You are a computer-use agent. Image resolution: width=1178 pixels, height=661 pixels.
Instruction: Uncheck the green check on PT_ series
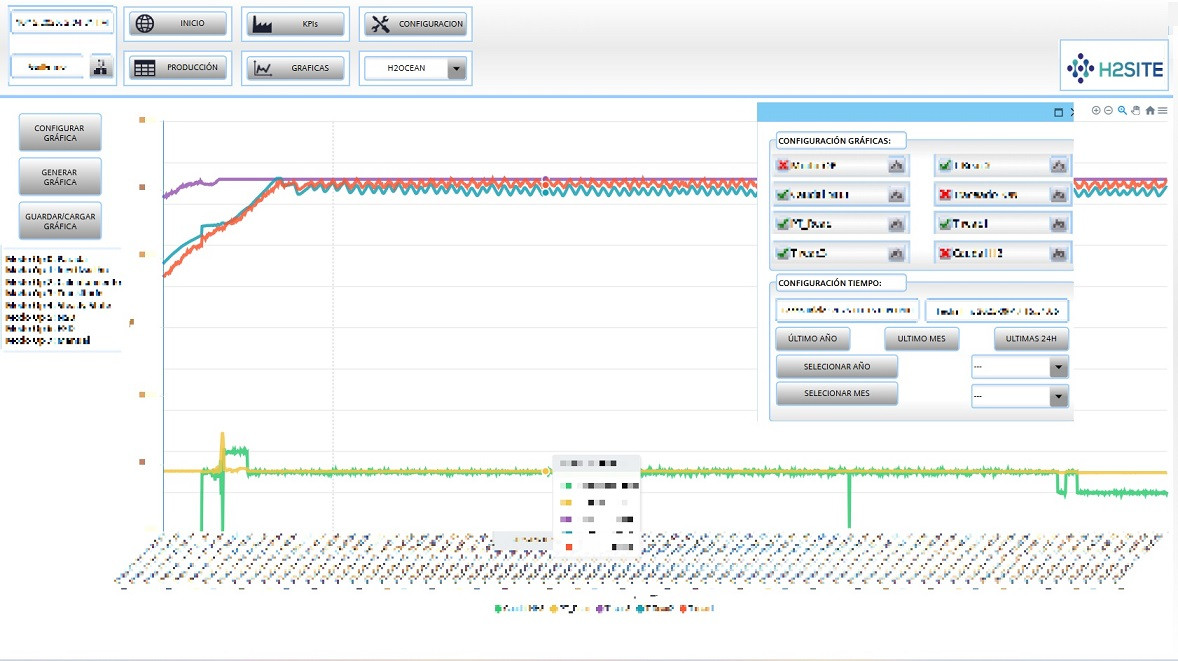783,225
